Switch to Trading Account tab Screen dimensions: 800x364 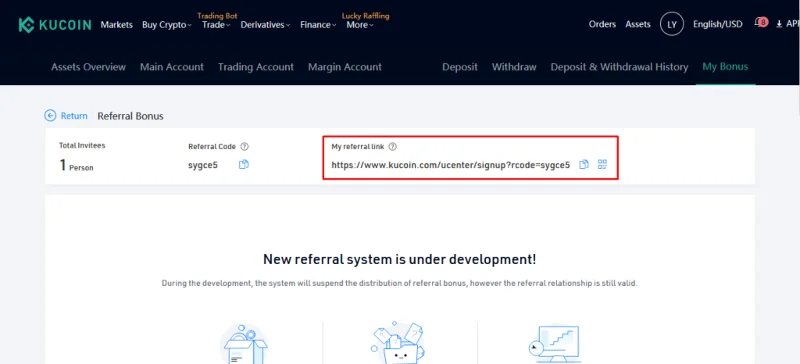256,67
